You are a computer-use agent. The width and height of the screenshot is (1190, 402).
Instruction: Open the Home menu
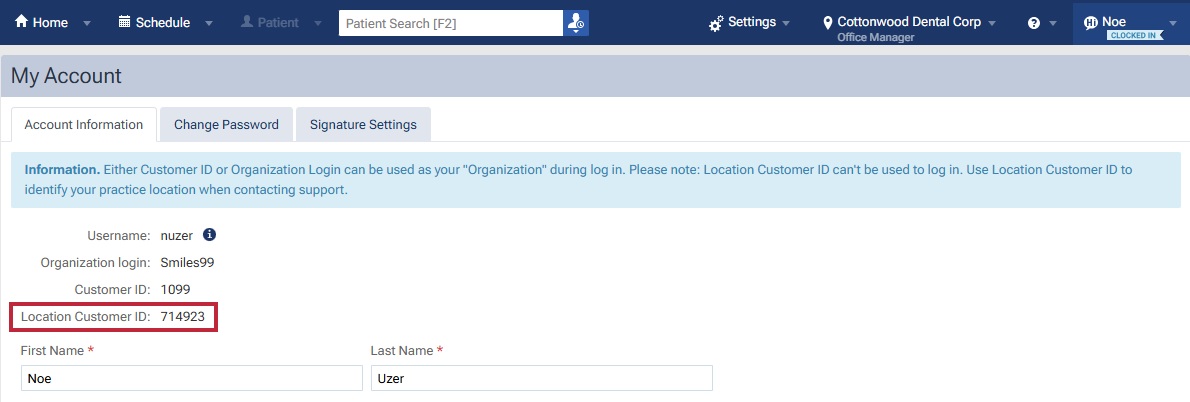pos(51,22)
